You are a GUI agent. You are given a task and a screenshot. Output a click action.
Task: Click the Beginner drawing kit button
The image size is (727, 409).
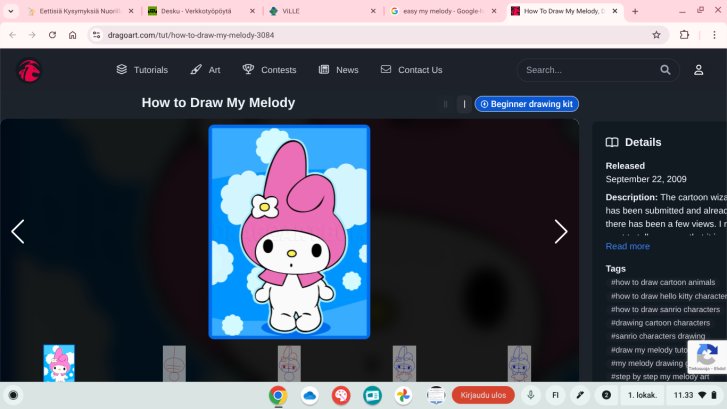[526, 104]
